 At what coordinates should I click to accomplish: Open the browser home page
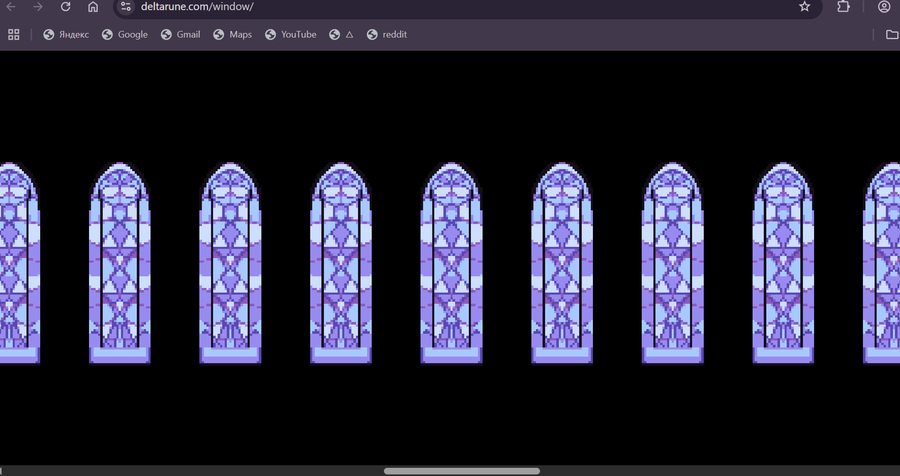pyautogui.click(x=93, y=7)
